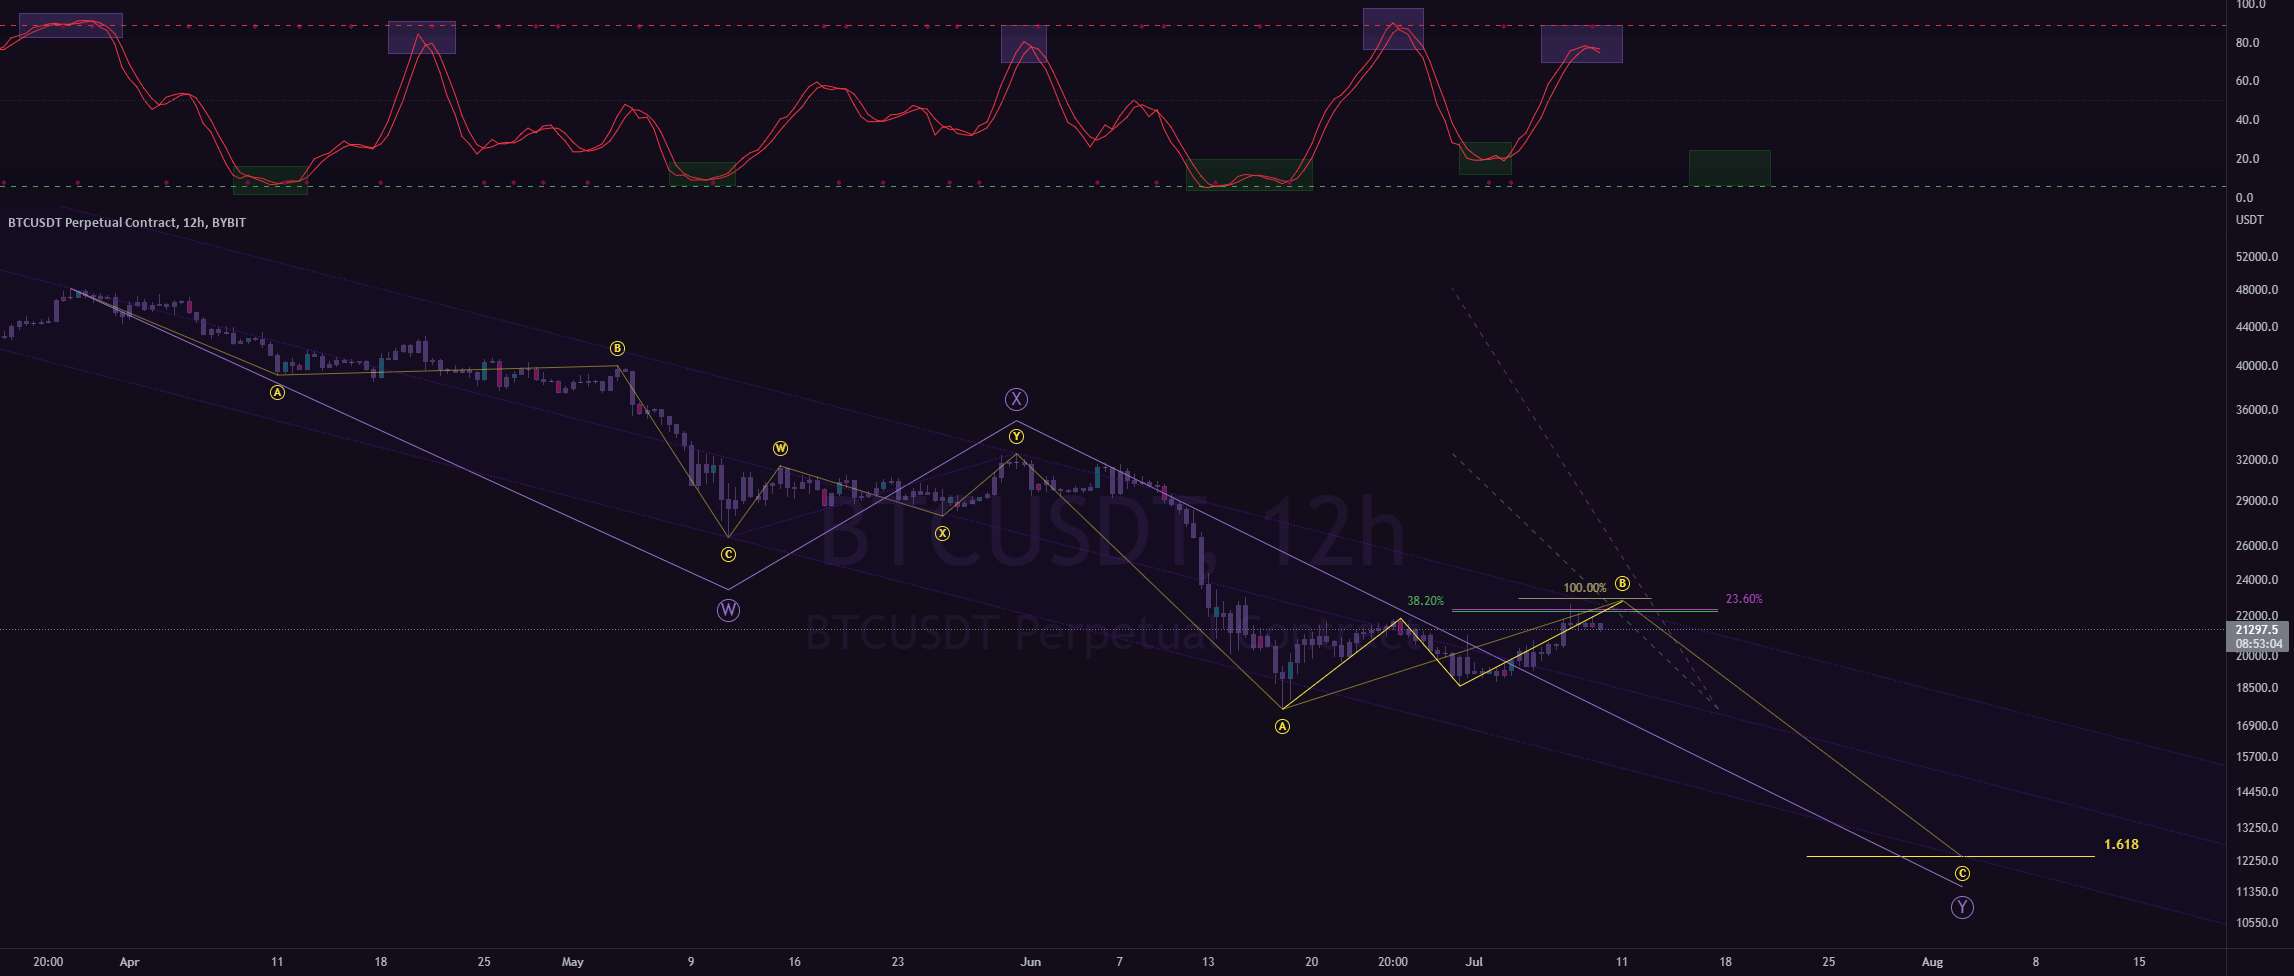
Task: Select the 24000.0 price level
Action: point(2255,580)
